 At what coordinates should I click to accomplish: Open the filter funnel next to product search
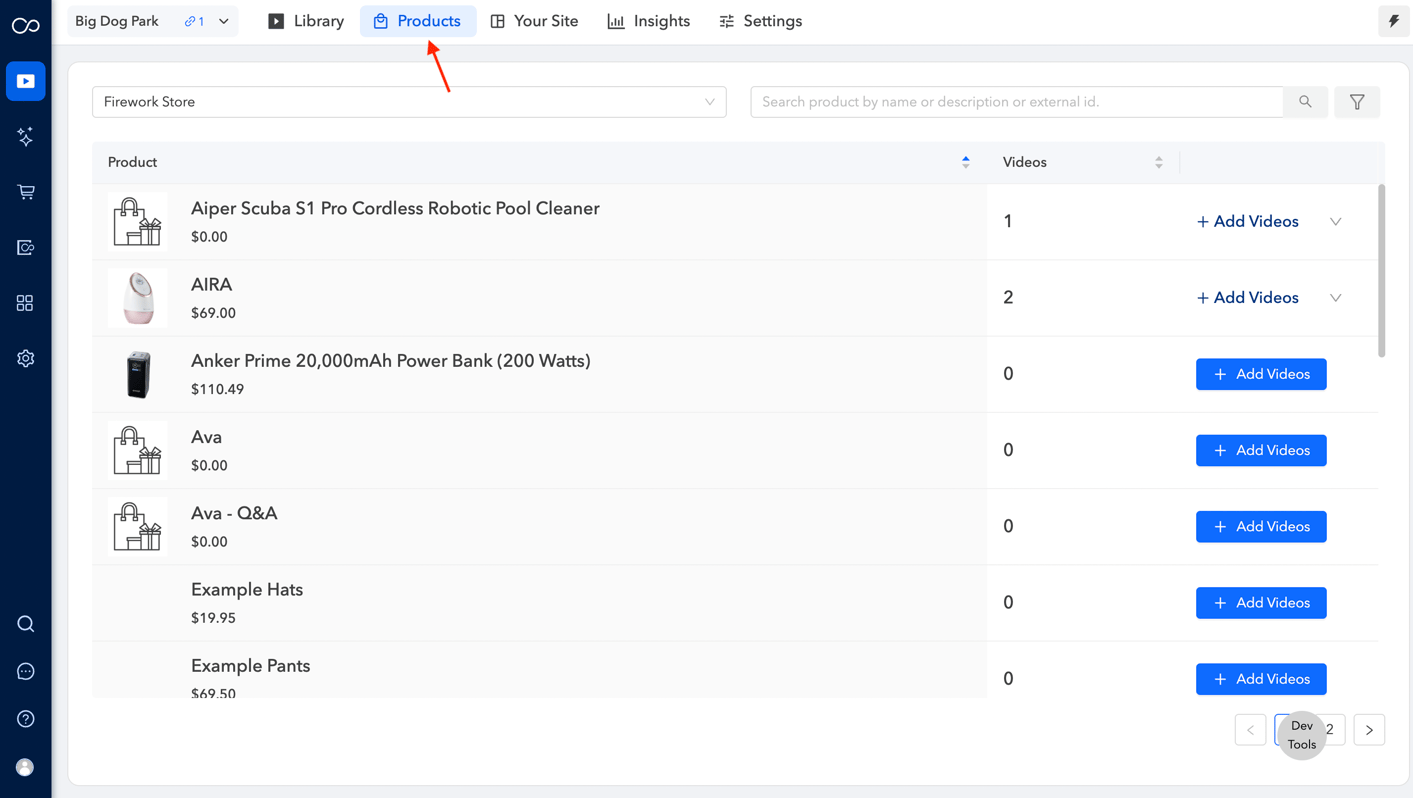click(1356, 101)
